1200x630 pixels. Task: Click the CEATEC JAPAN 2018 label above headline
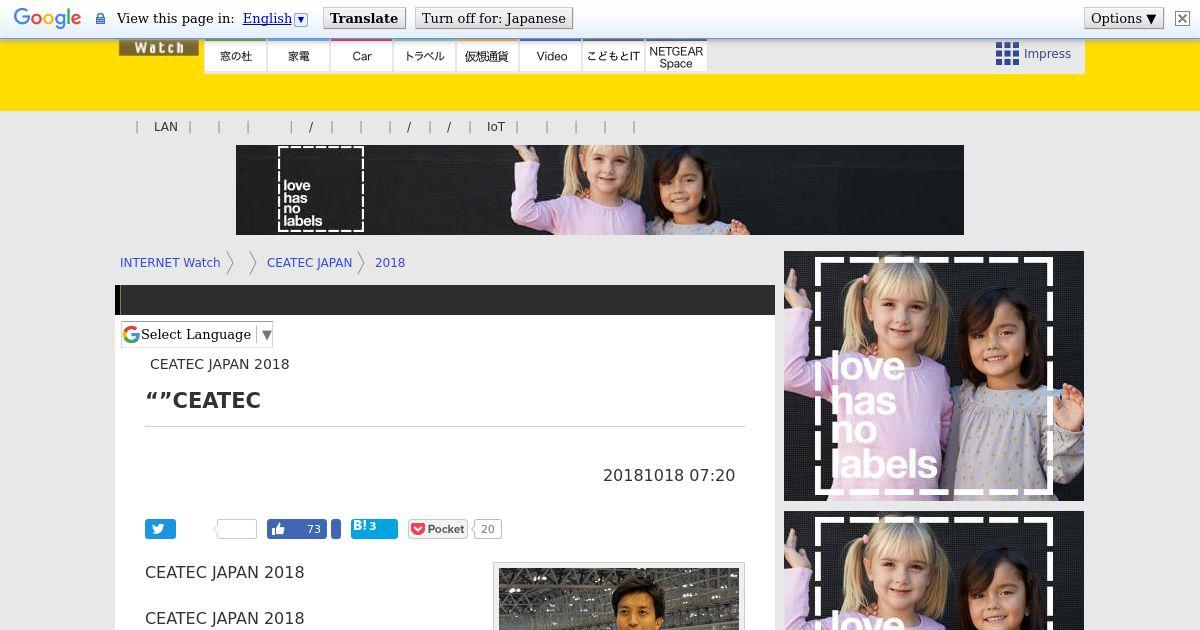pyautogui.click(x=220, y=364)
